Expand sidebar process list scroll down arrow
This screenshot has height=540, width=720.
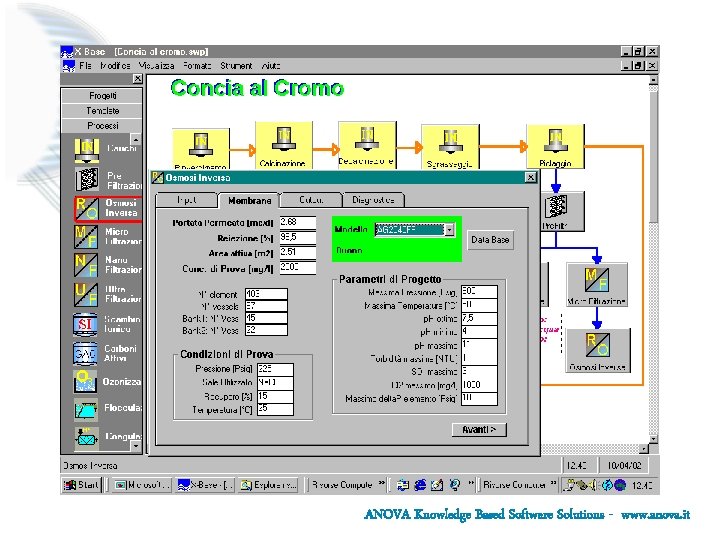pyautogui.click(x=136, y=446)
